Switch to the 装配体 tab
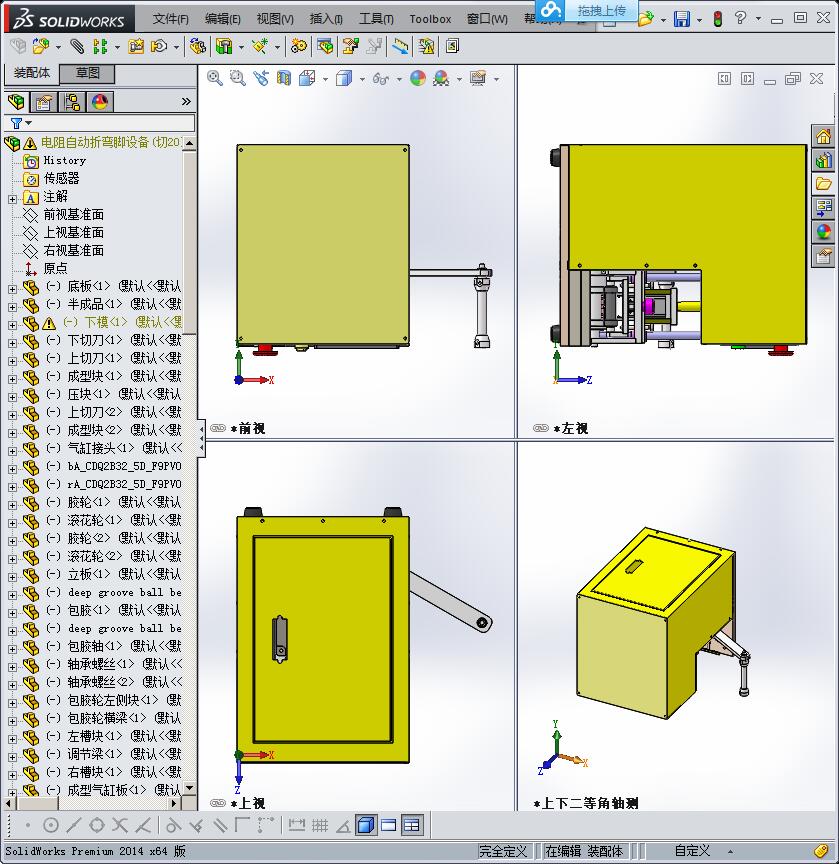Viewport: 839px width, 864px height. click(31, 73)
